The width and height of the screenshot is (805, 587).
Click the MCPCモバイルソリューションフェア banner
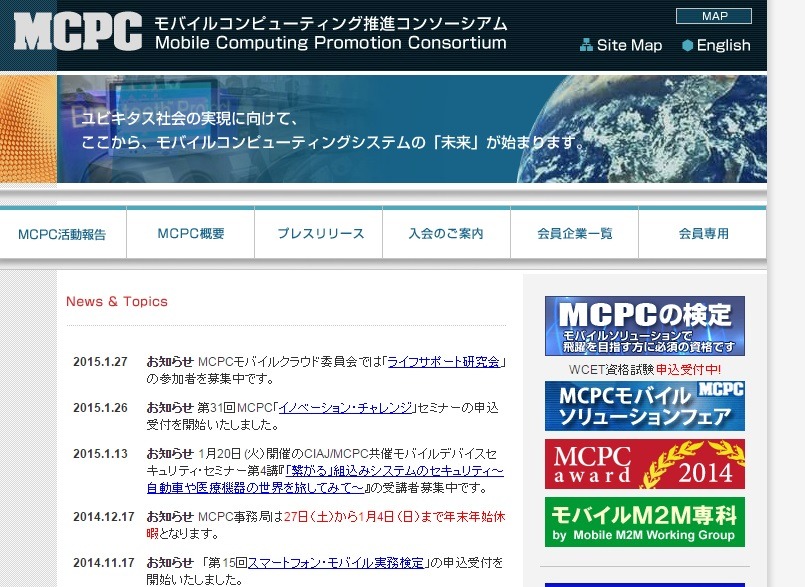[645, 406]
